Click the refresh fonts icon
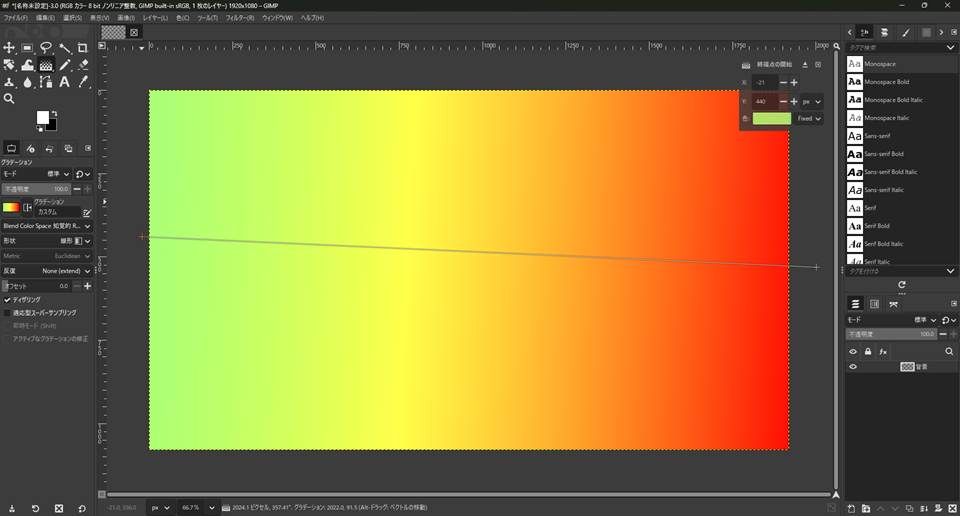 pyautogui.click(x=901, y=285)
